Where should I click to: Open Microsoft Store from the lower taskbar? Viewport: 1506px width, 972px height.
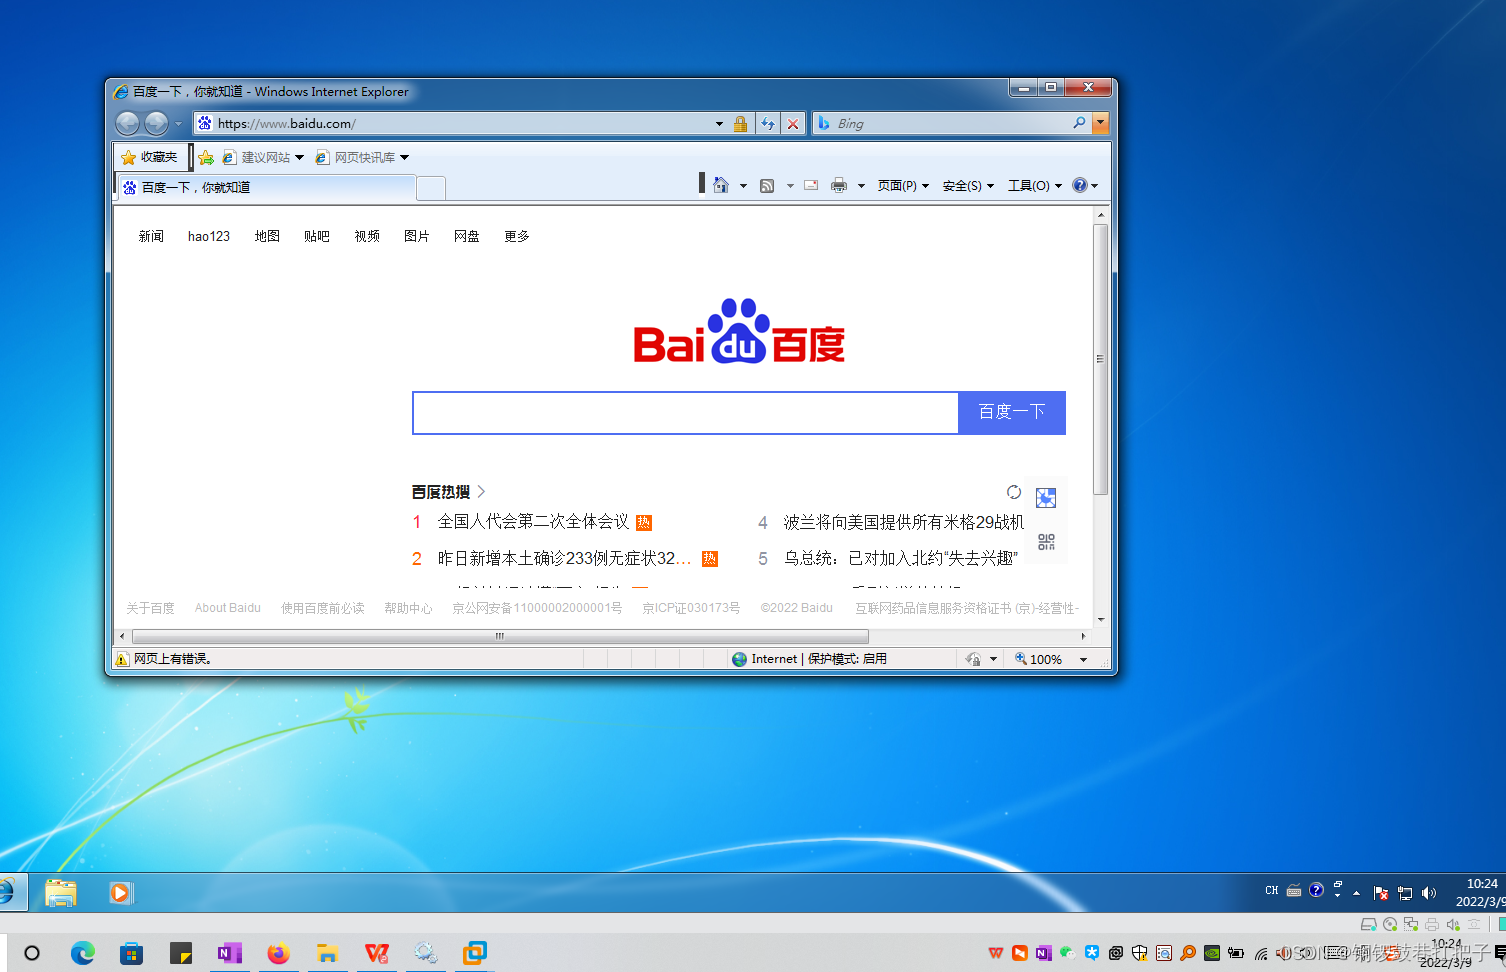[131, 953]
